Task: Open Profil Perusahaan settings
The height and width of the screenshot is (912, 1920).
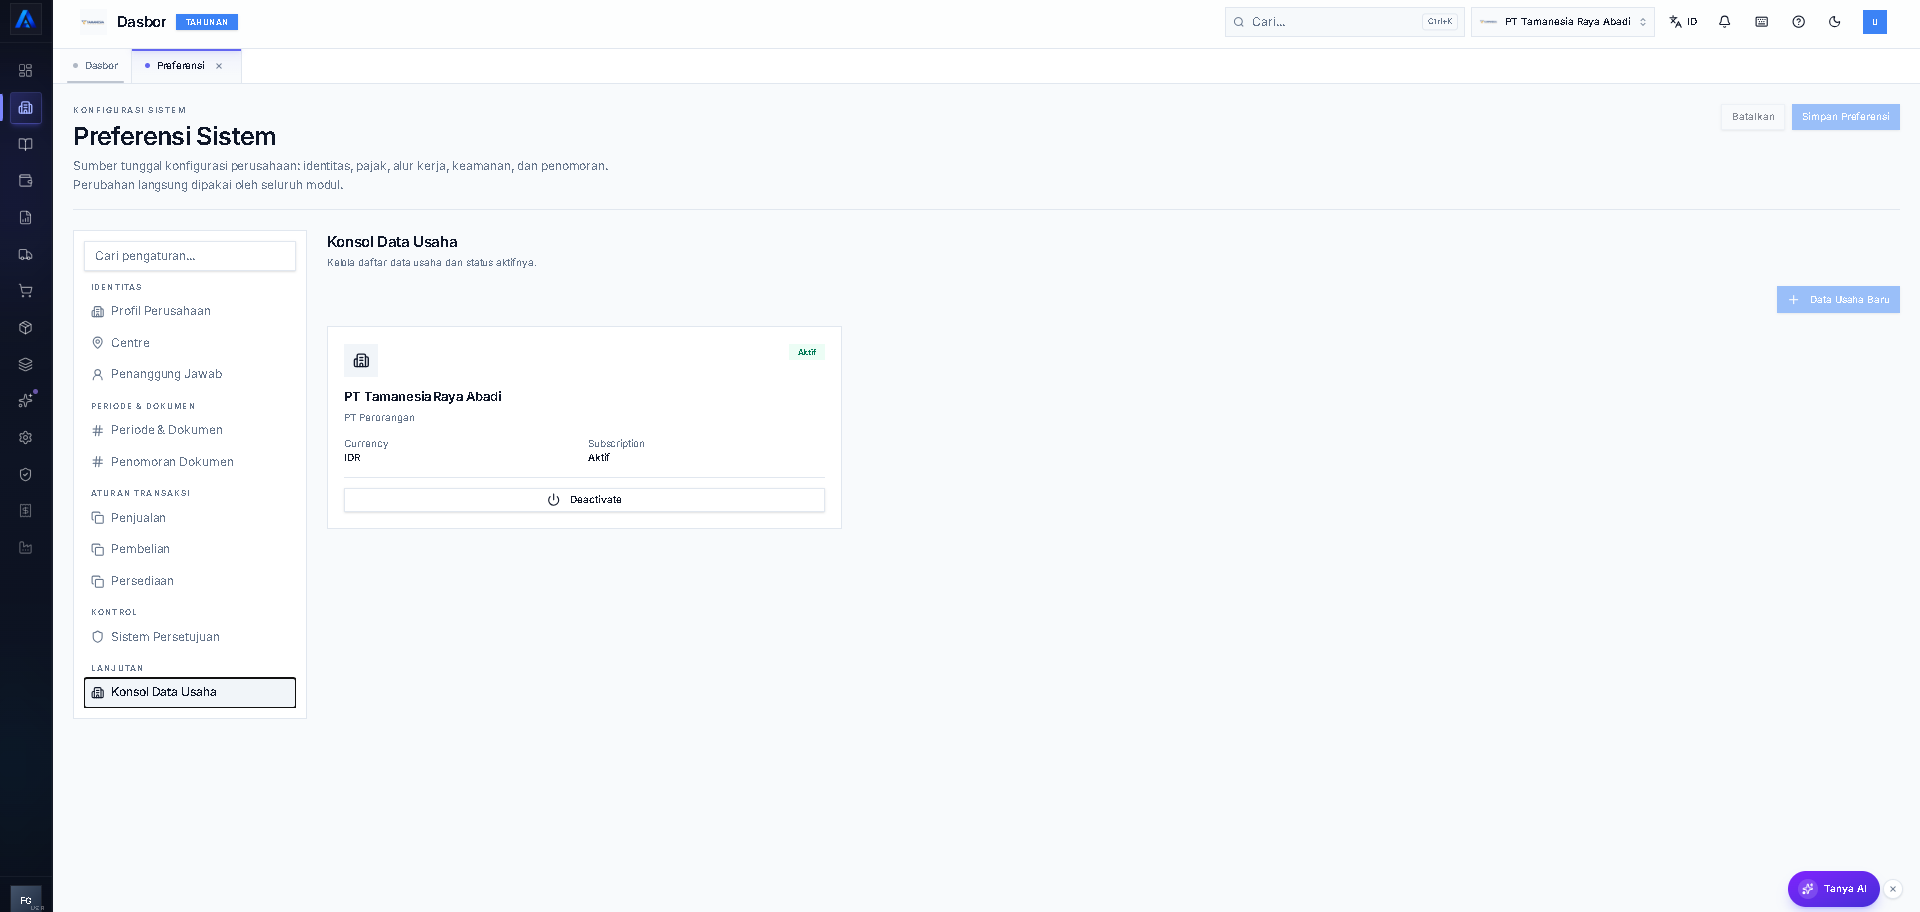Action: point(190,311)
